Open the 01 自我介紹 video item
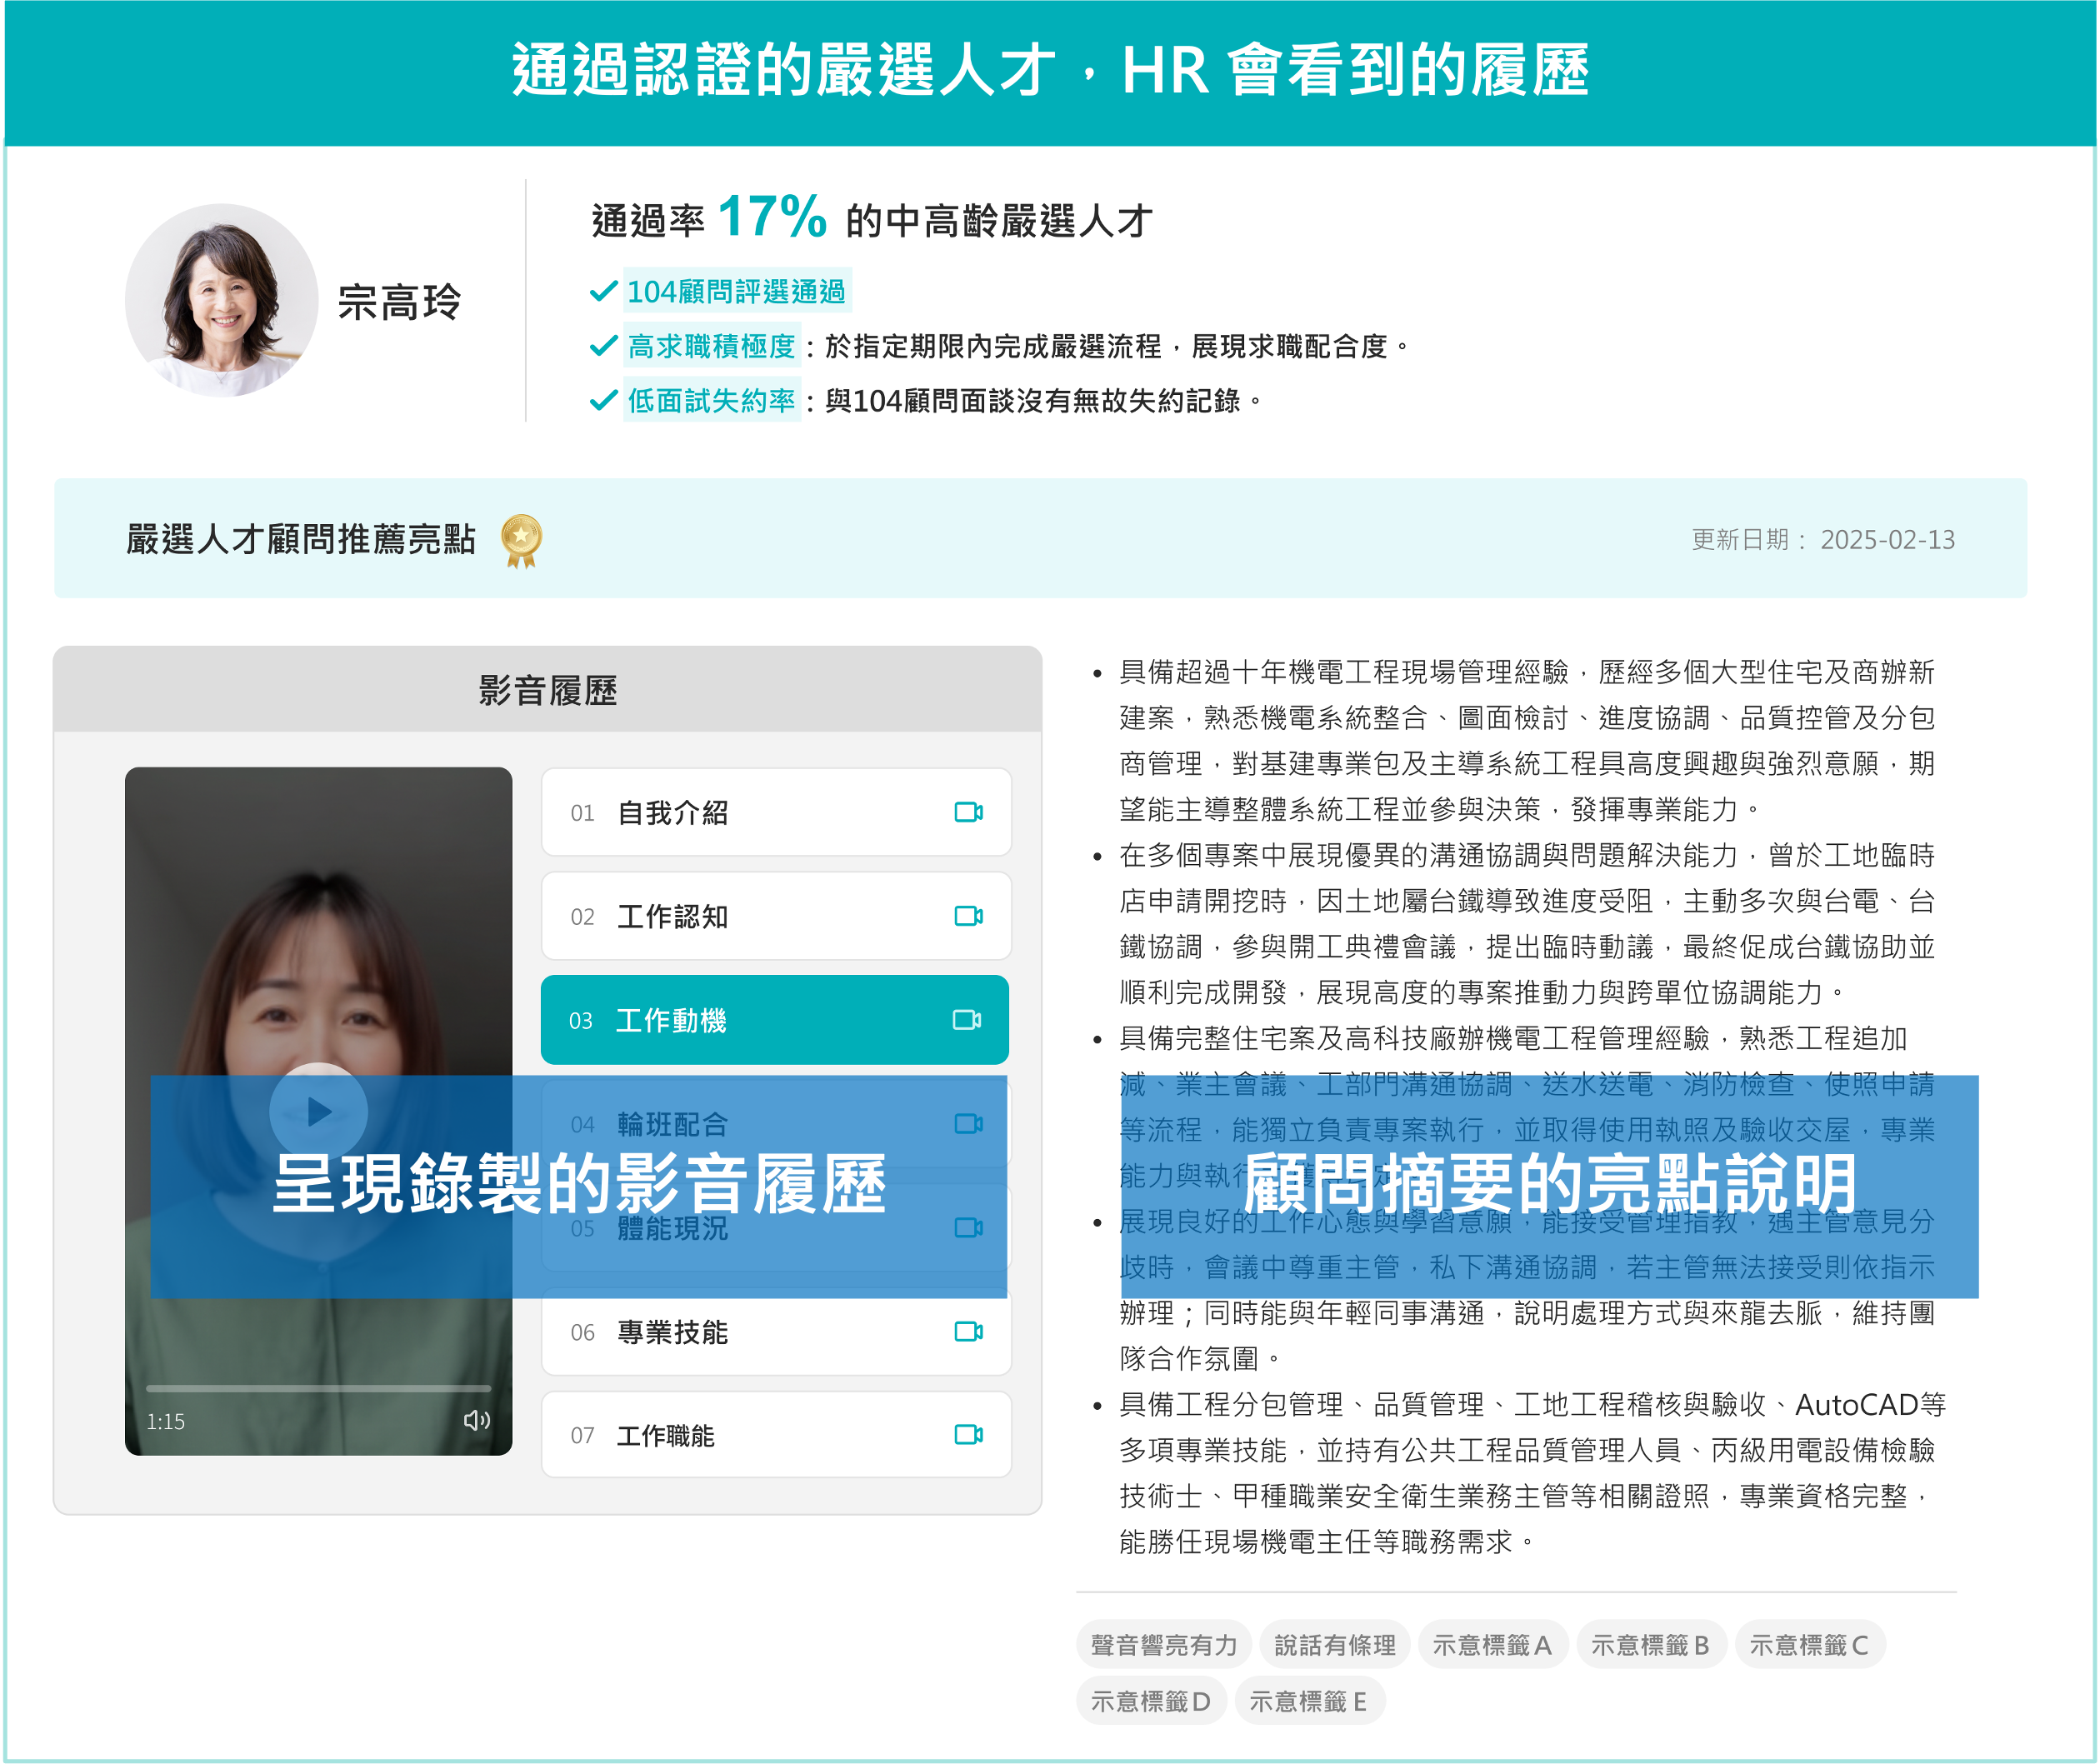The image size is (2100, 1764). pos(776,812)
